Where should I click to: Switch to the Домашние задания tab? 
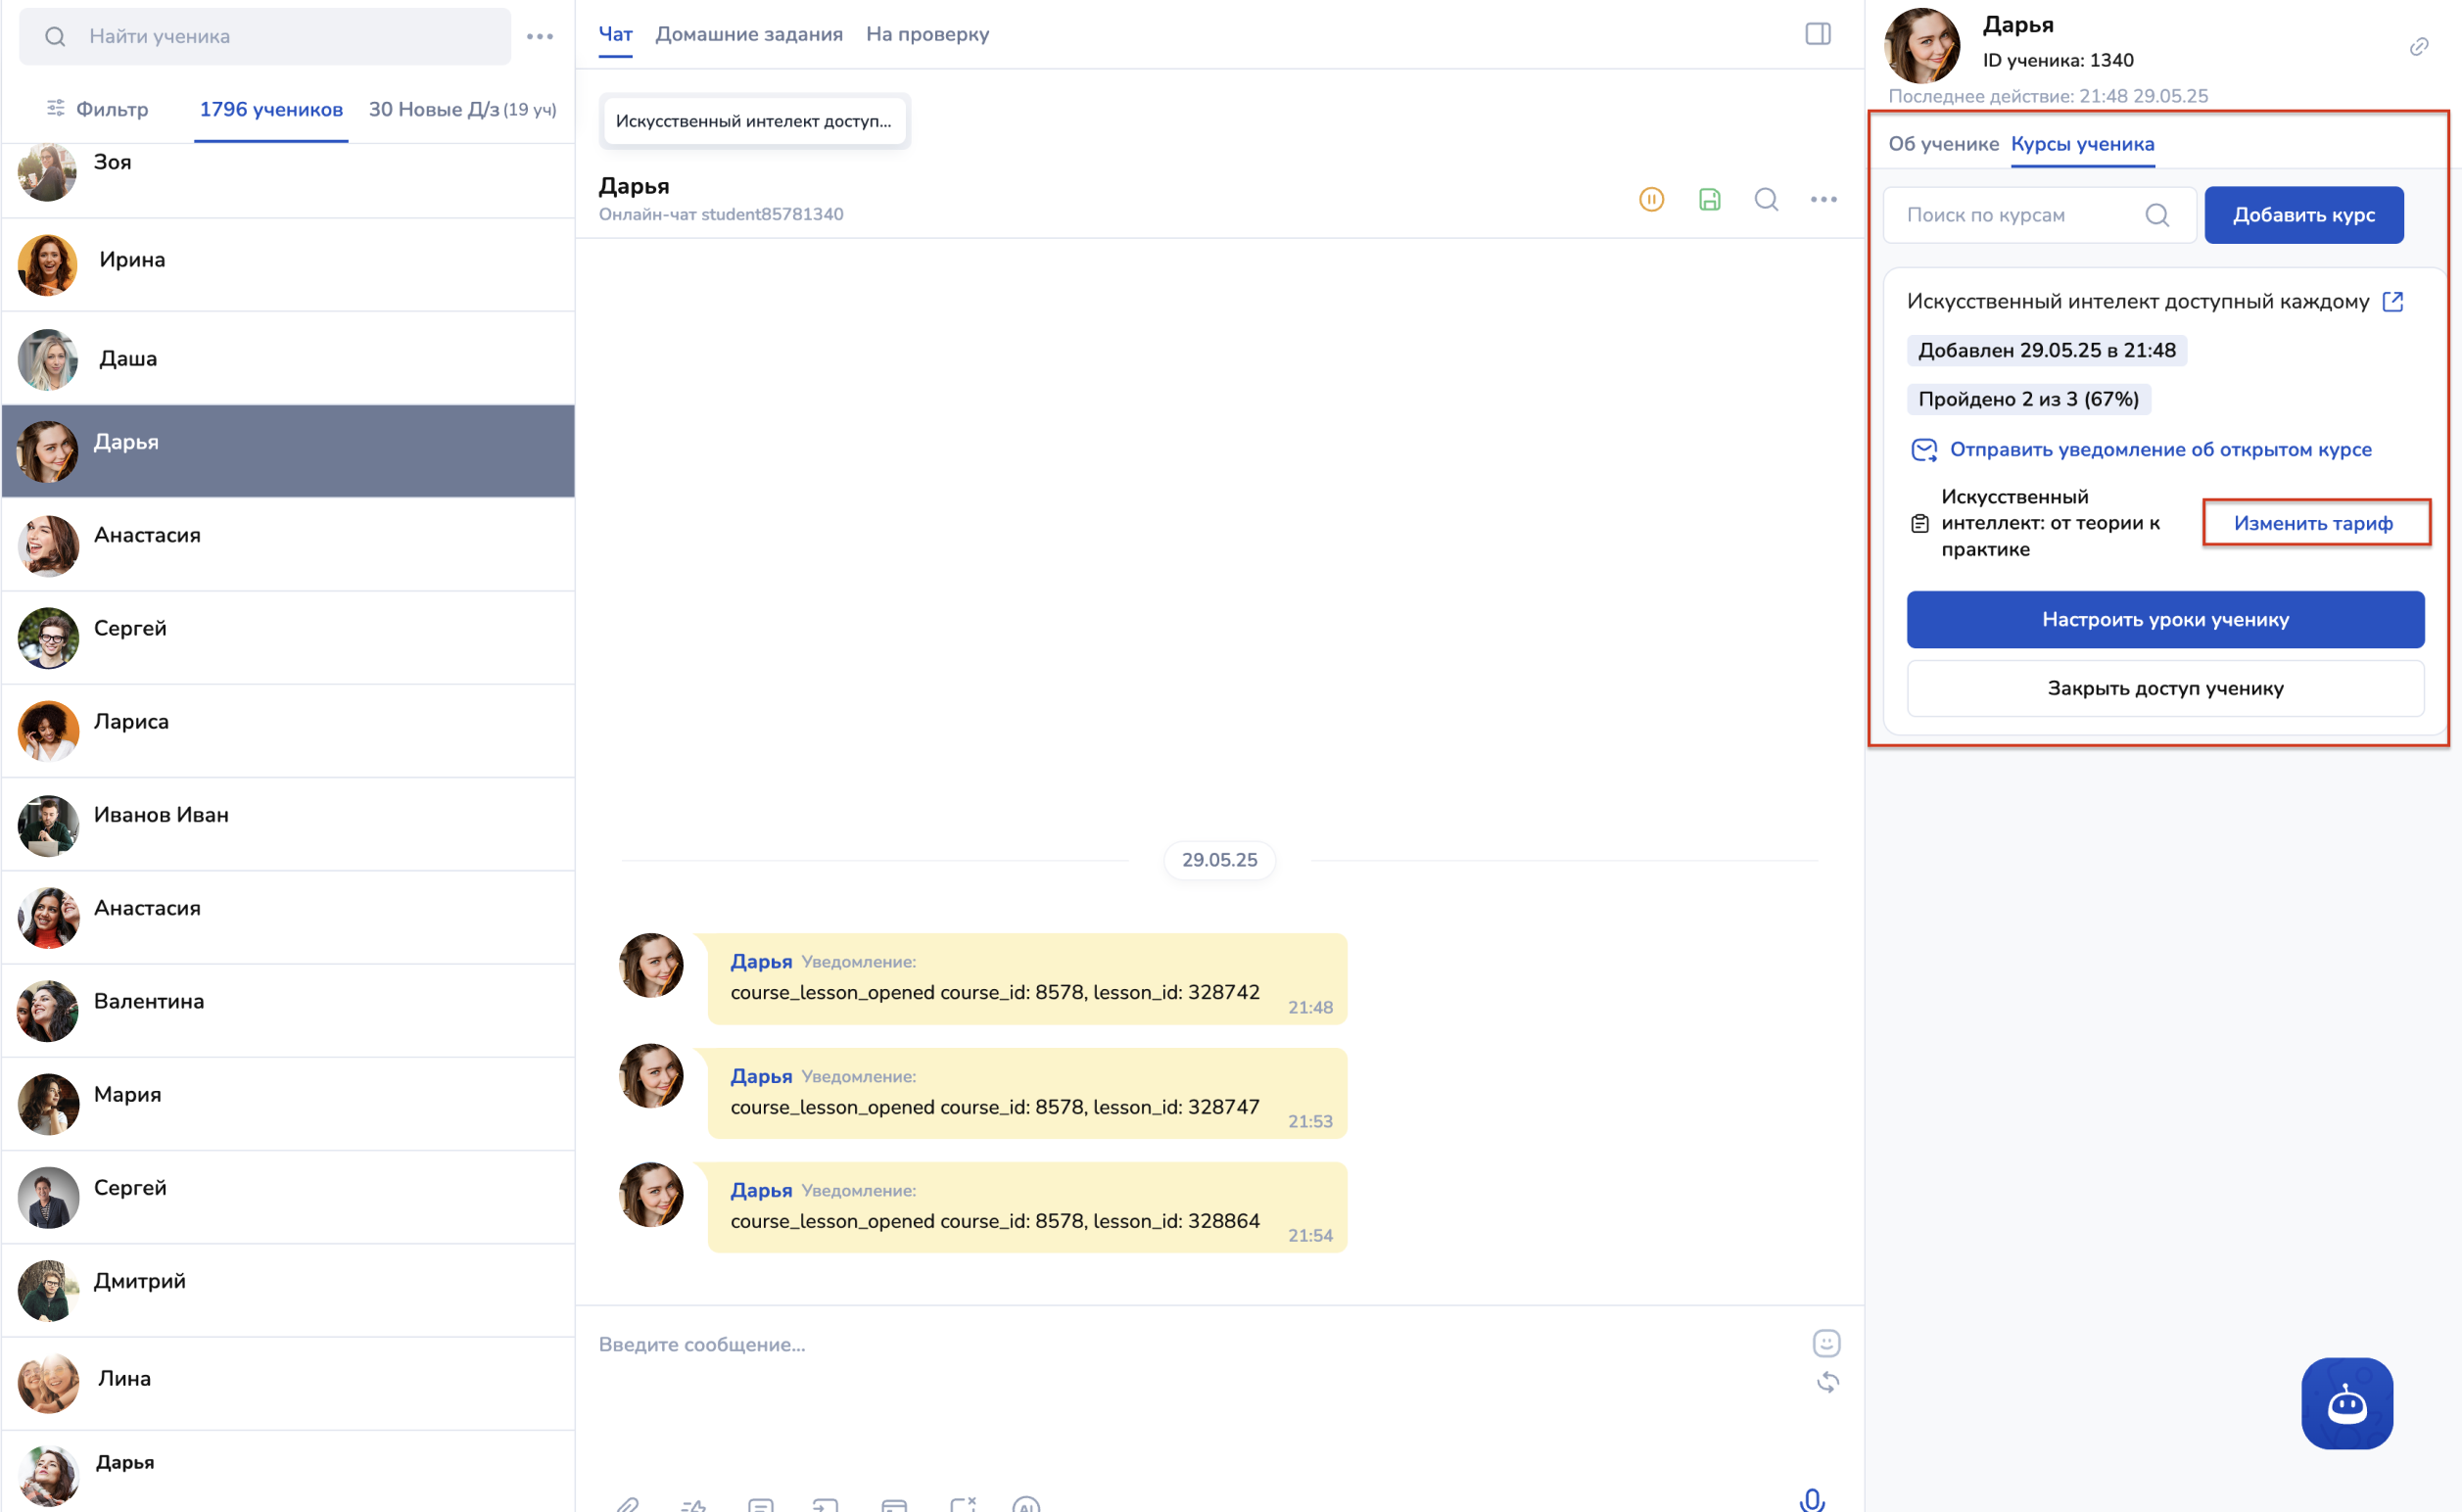(x=748, y=34)
